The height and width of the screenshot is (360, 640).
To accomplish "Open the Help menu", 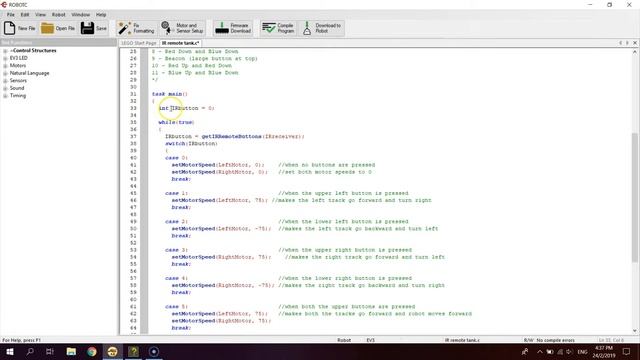I will 101,15.
